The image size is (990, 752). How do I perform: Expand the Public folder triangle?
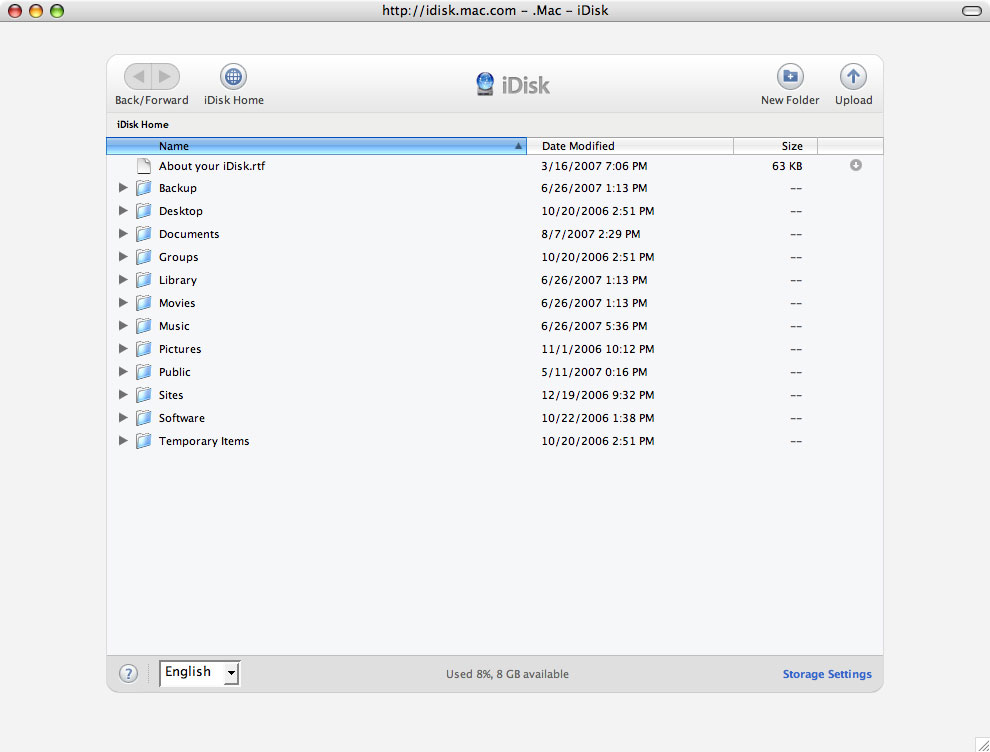click(x=123, y=371)
